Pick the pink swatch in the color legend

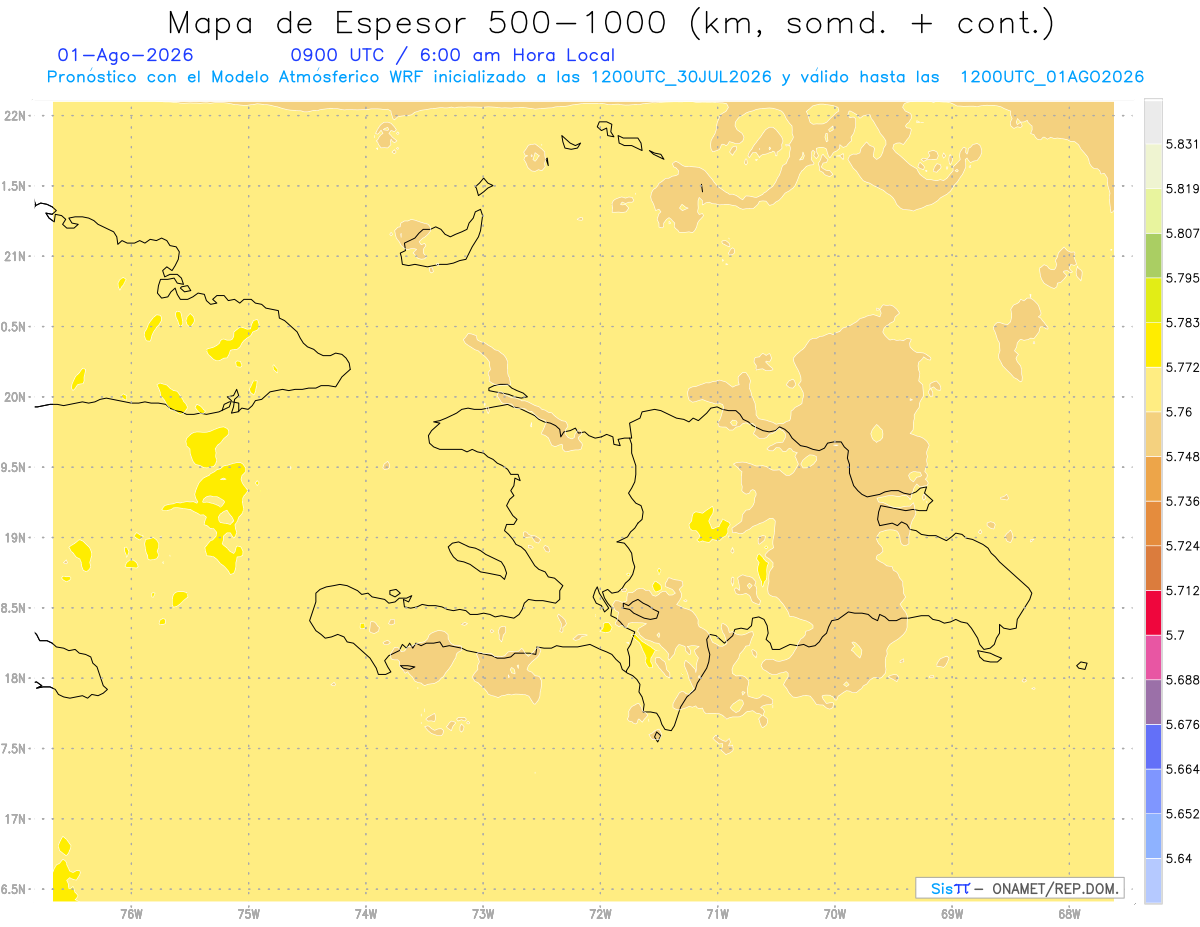[1153, 656]
